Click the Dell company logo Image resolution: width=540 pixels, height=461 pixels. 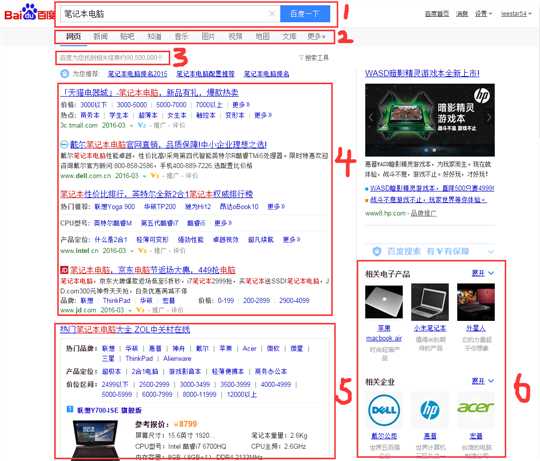tap(384, 410)
